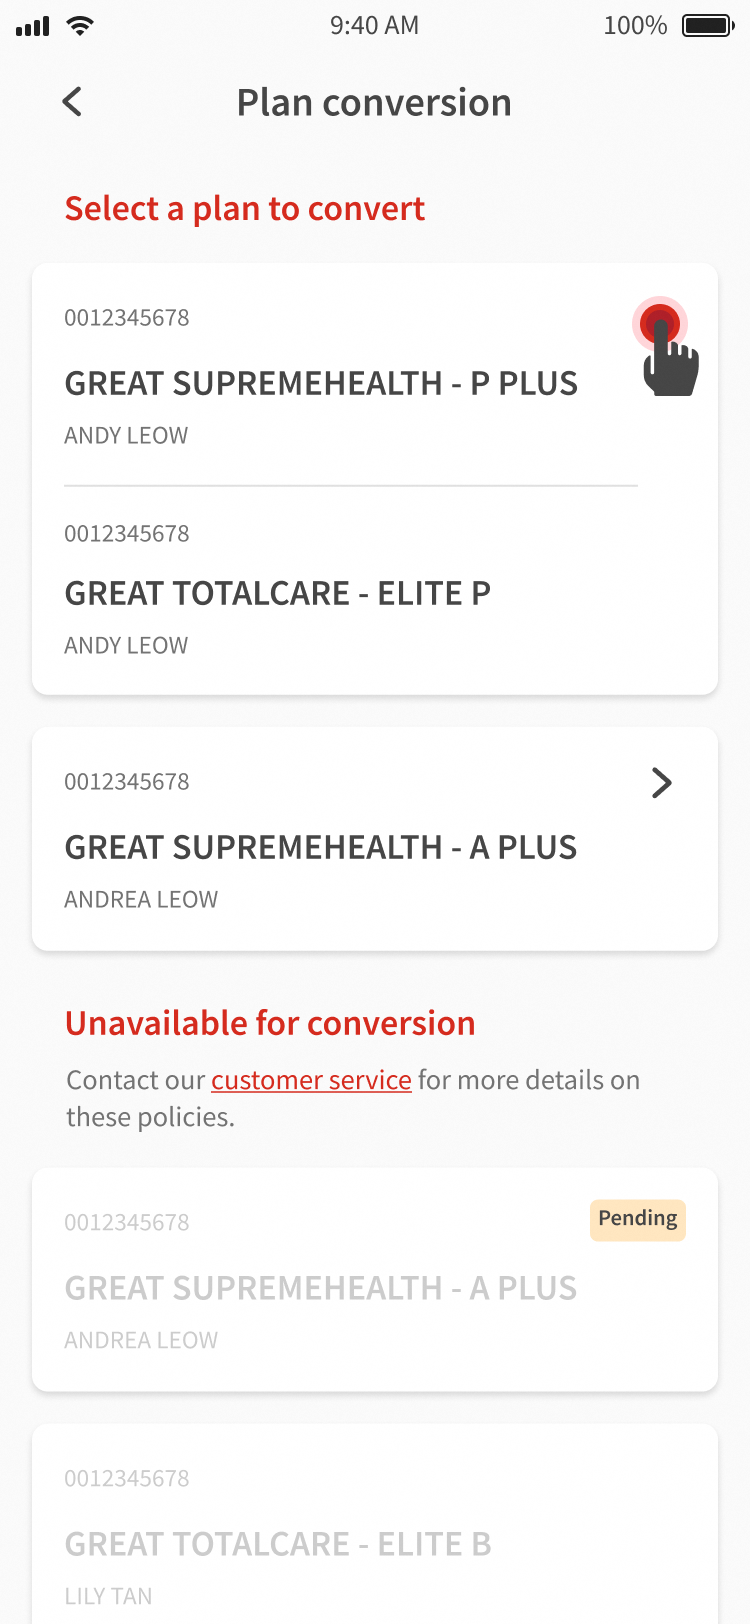Tap the battery icon in status bar
Image resolution: width=750 pixels, height=1624 pixels.
point(708,26)
